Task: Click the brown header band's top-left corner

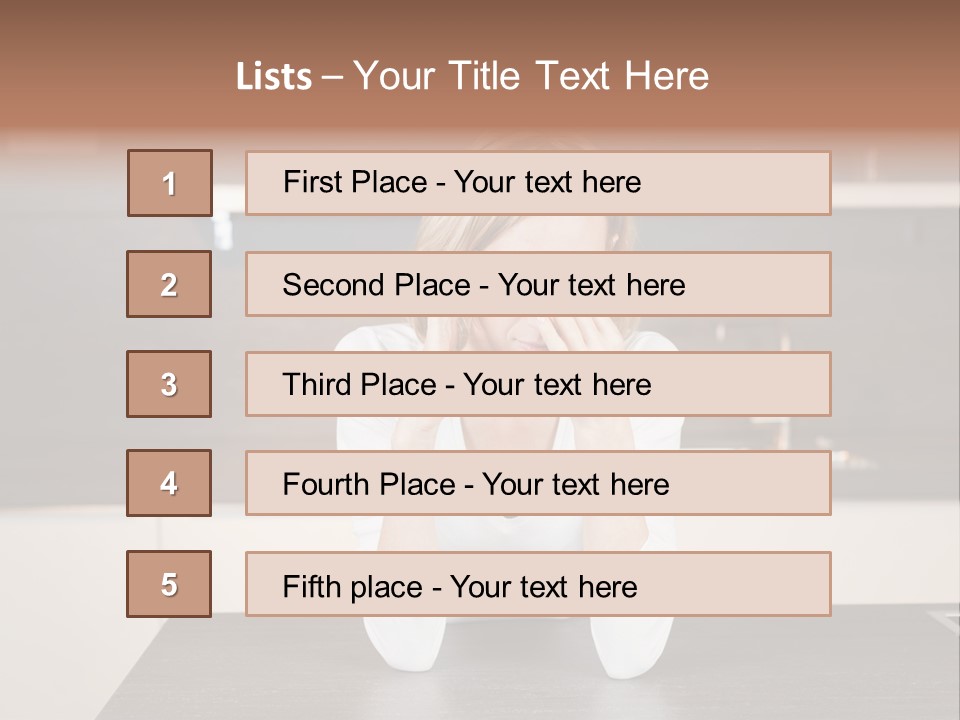Action: (8, 8)
